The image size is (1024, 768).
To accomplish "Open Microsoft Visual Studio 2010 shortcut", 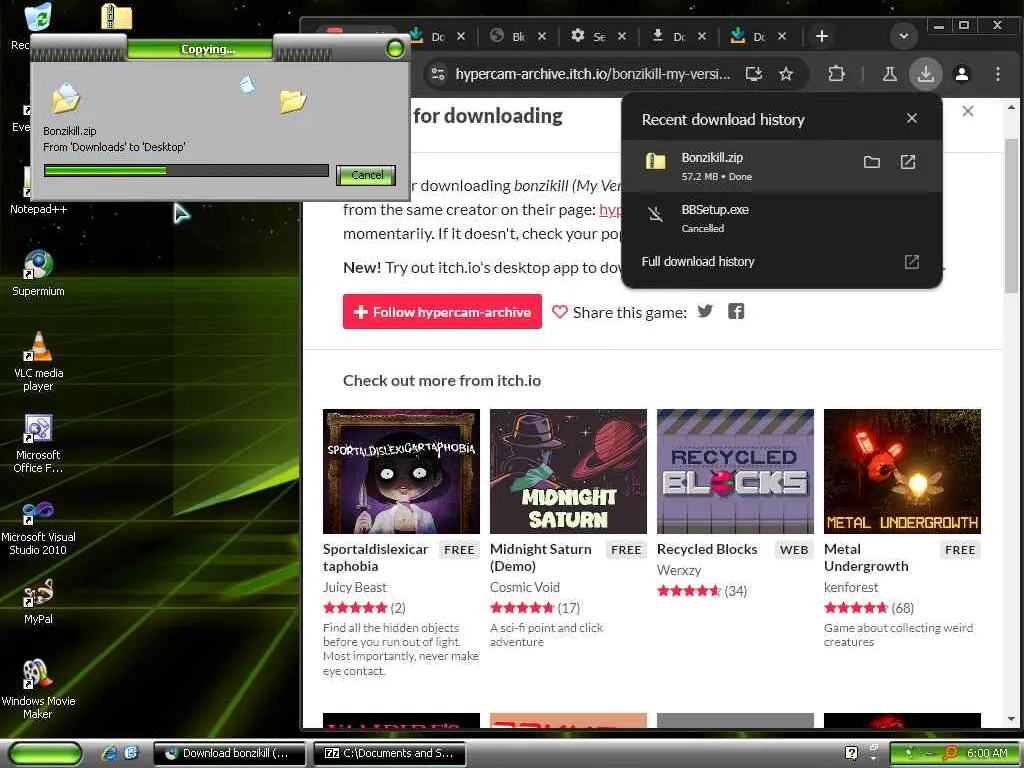I will 38,526.
